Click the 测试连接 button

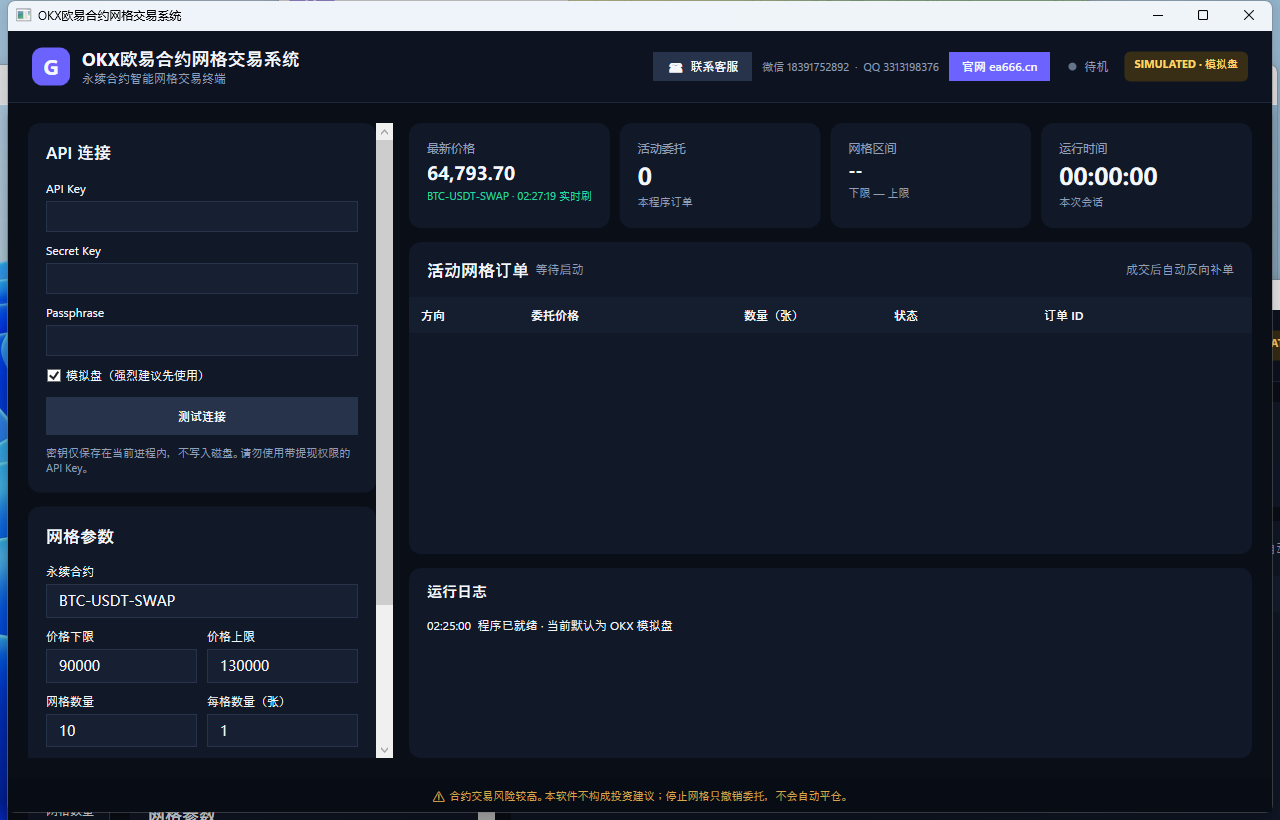click(x=202, y=416)
